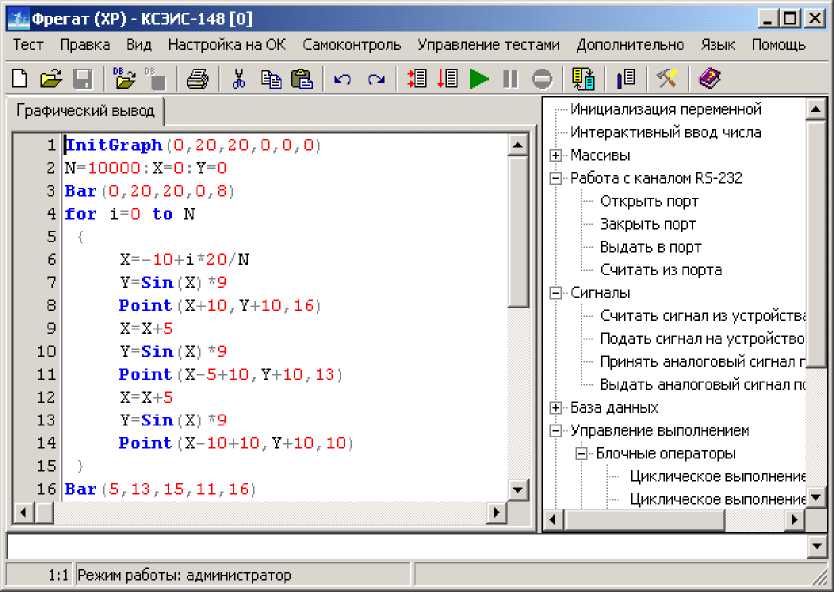Viewport: 834px width, 592px height.
Task: Select Принять аналоговый сигнал tree item
Action: point(703,362)
